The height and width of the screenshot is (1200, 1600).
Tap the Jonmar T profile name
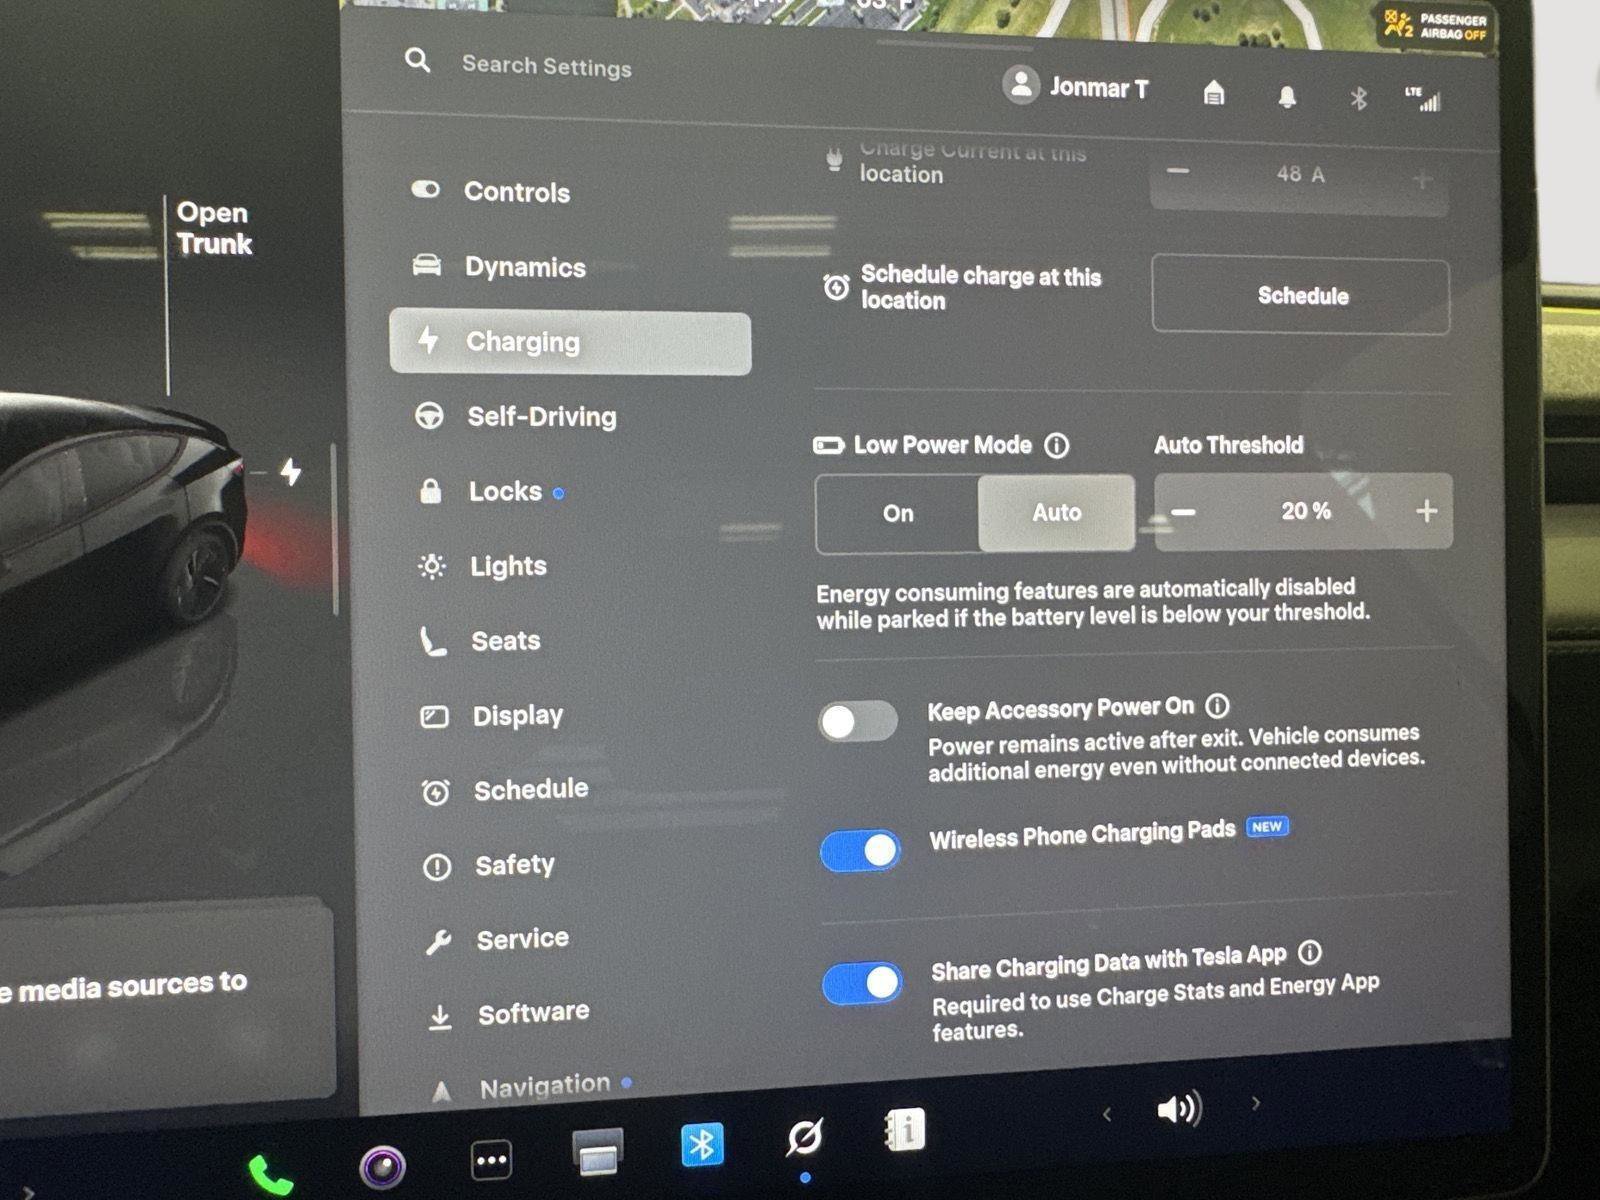[x=1098, y=88]
